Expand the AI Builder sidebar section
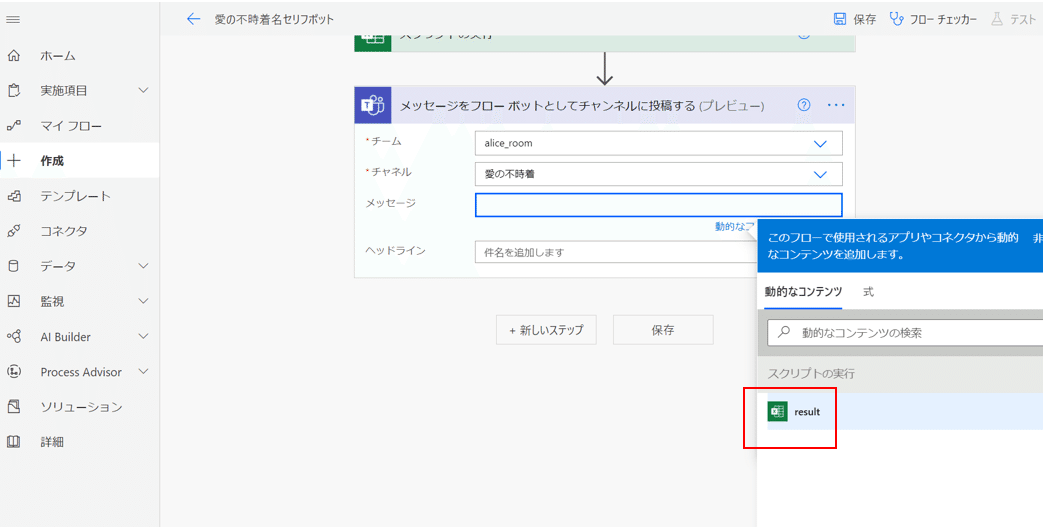The height and width of the screenshot is (527, 1043). point(143,337)
